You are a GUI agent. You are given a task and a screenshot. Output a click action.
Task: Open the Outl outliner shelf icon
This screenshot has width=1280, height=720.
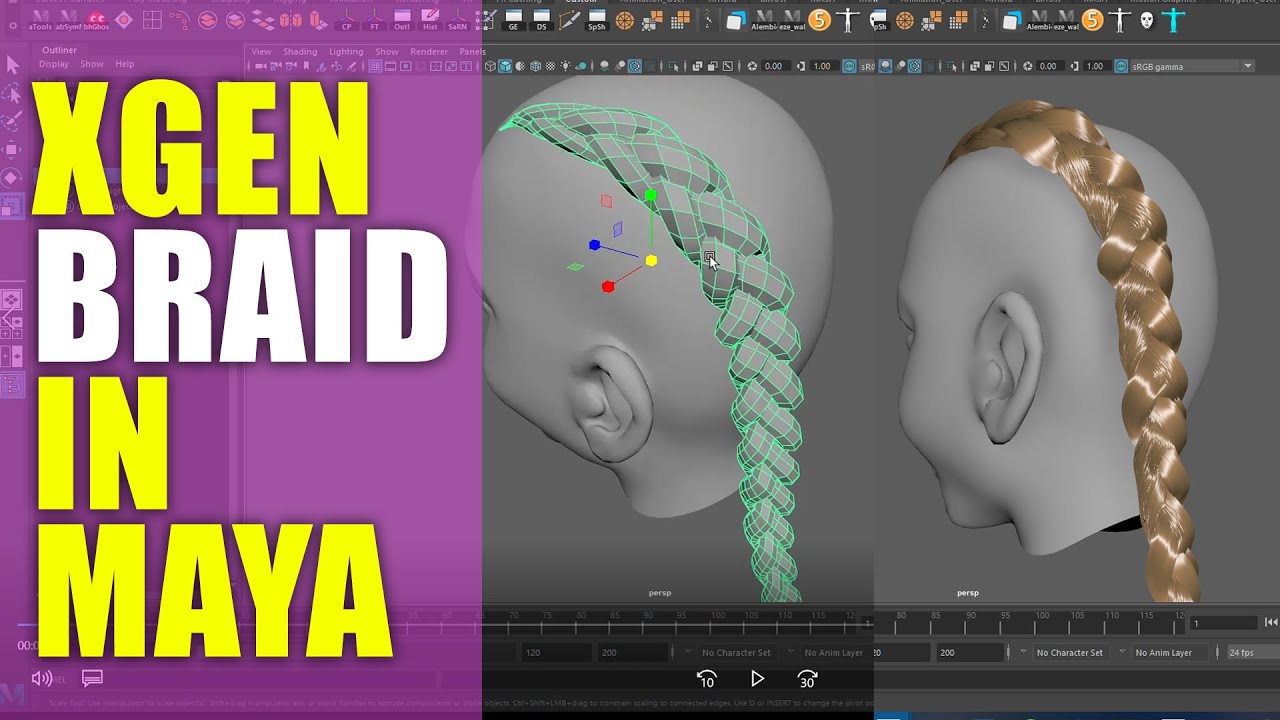[402, 20]
